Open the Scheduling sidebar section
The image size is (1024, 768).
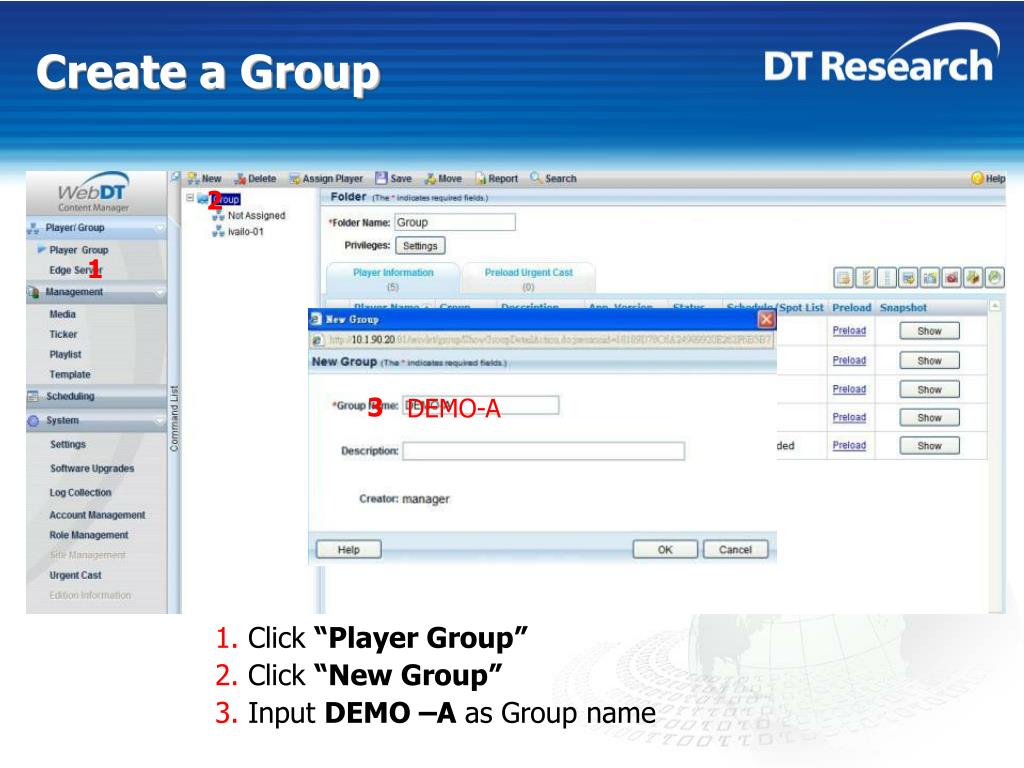[97, 396]
